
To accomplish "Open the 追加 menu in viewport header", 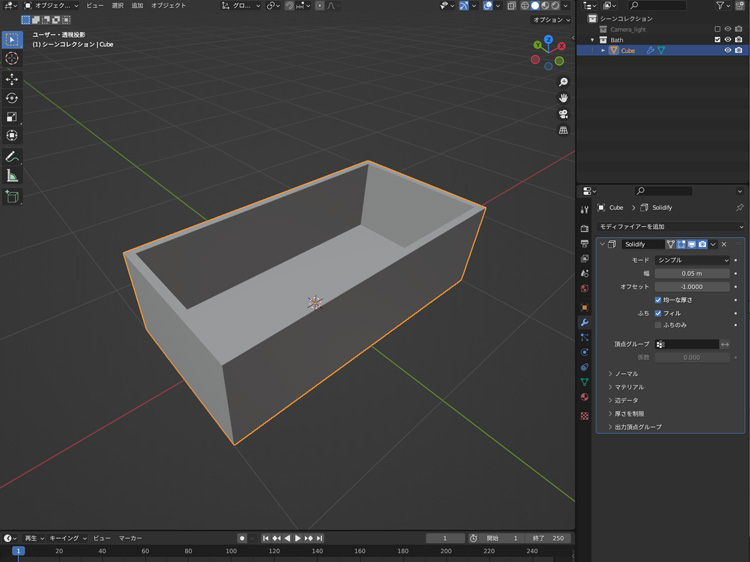I will coord(137,6).
